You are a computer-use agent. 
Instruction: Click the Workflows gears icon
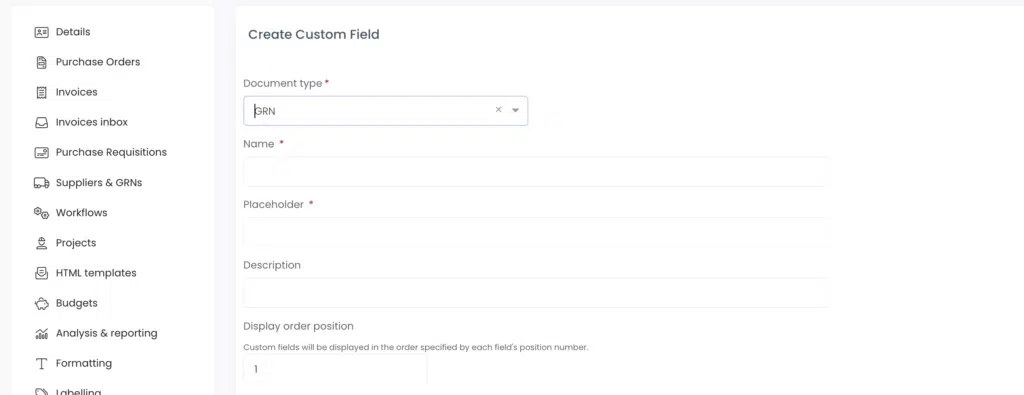(x=42, y=213)
